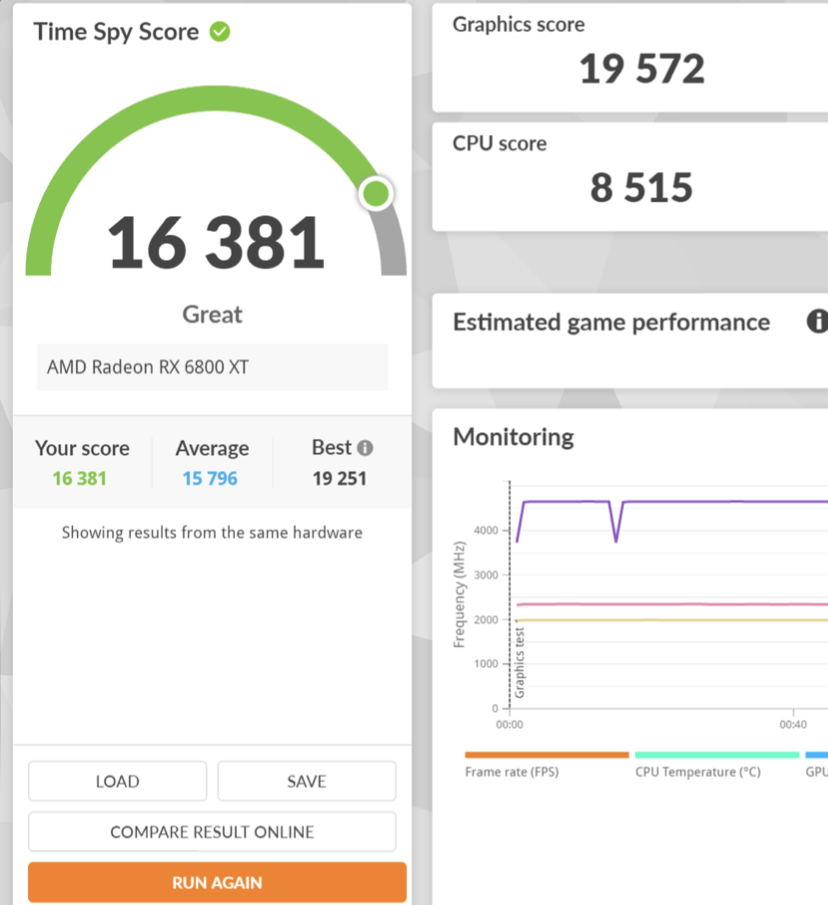Open Estimated game performance info icon
This screenshot has width=828, height=905.
817,321
